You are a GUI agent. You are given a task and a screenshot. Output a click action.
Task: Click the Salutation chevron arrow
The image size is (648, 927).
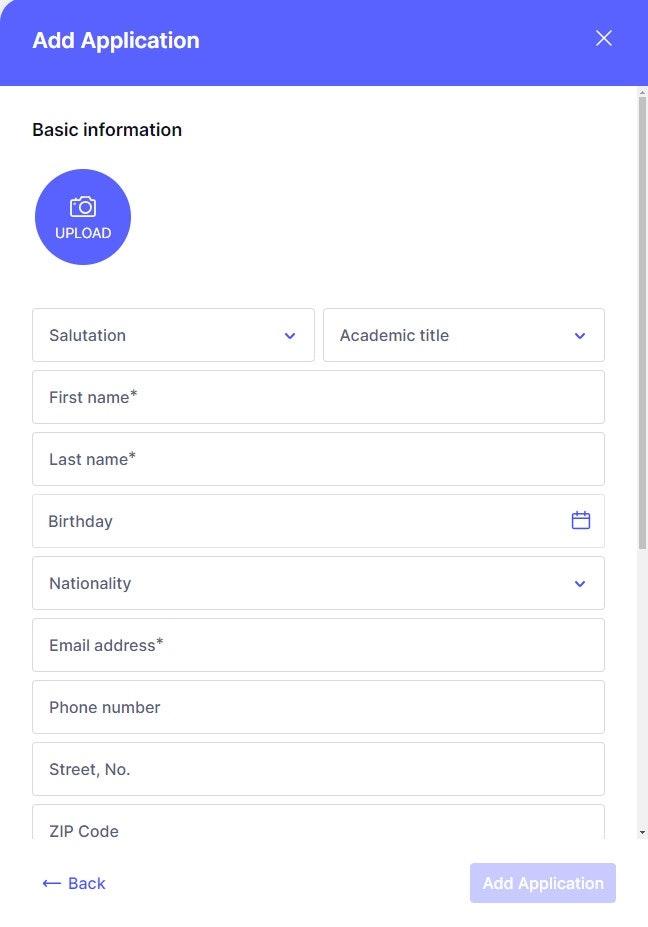coord(290,336)
